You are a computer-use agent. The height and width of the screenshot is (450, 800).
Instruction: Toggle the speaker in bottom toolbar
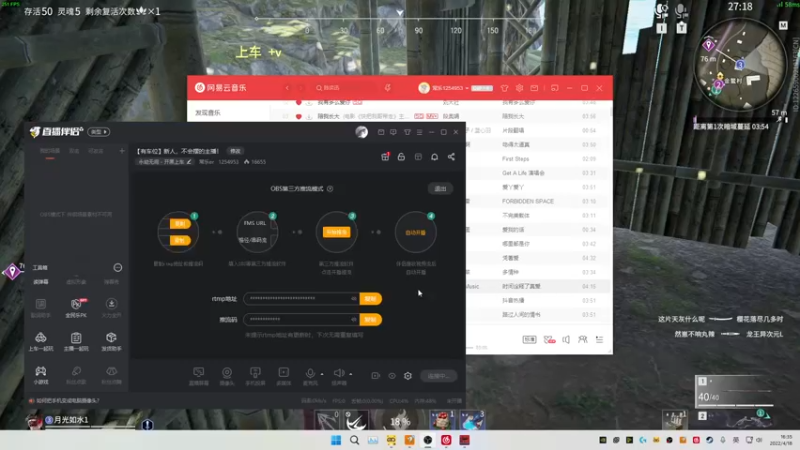point(339,375)
